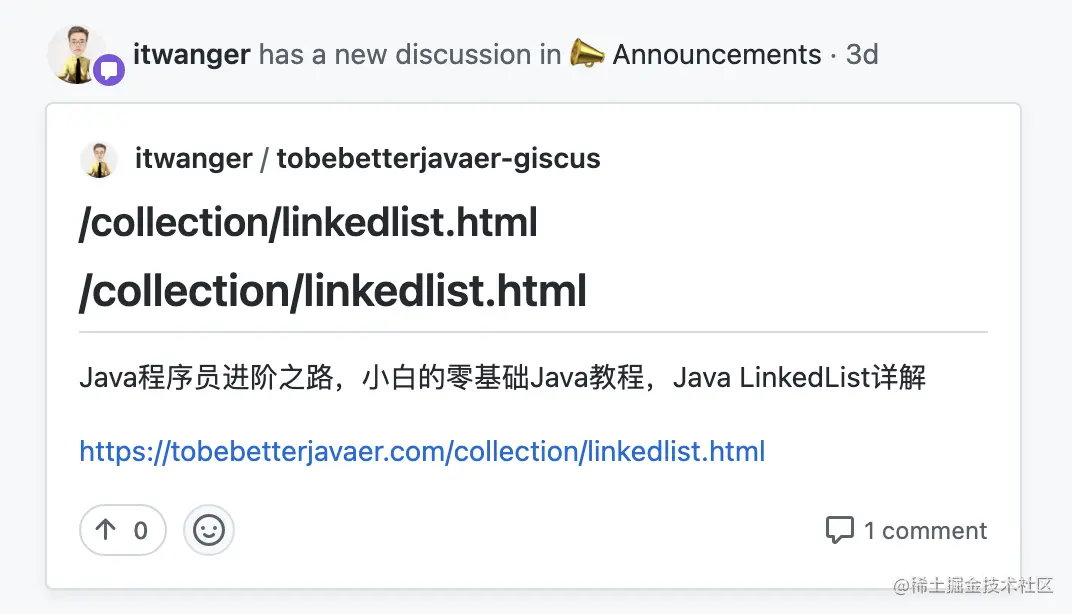Click the purple discussion badge icon
This screenshot has width=1072, height=614.
coord(109,69)
